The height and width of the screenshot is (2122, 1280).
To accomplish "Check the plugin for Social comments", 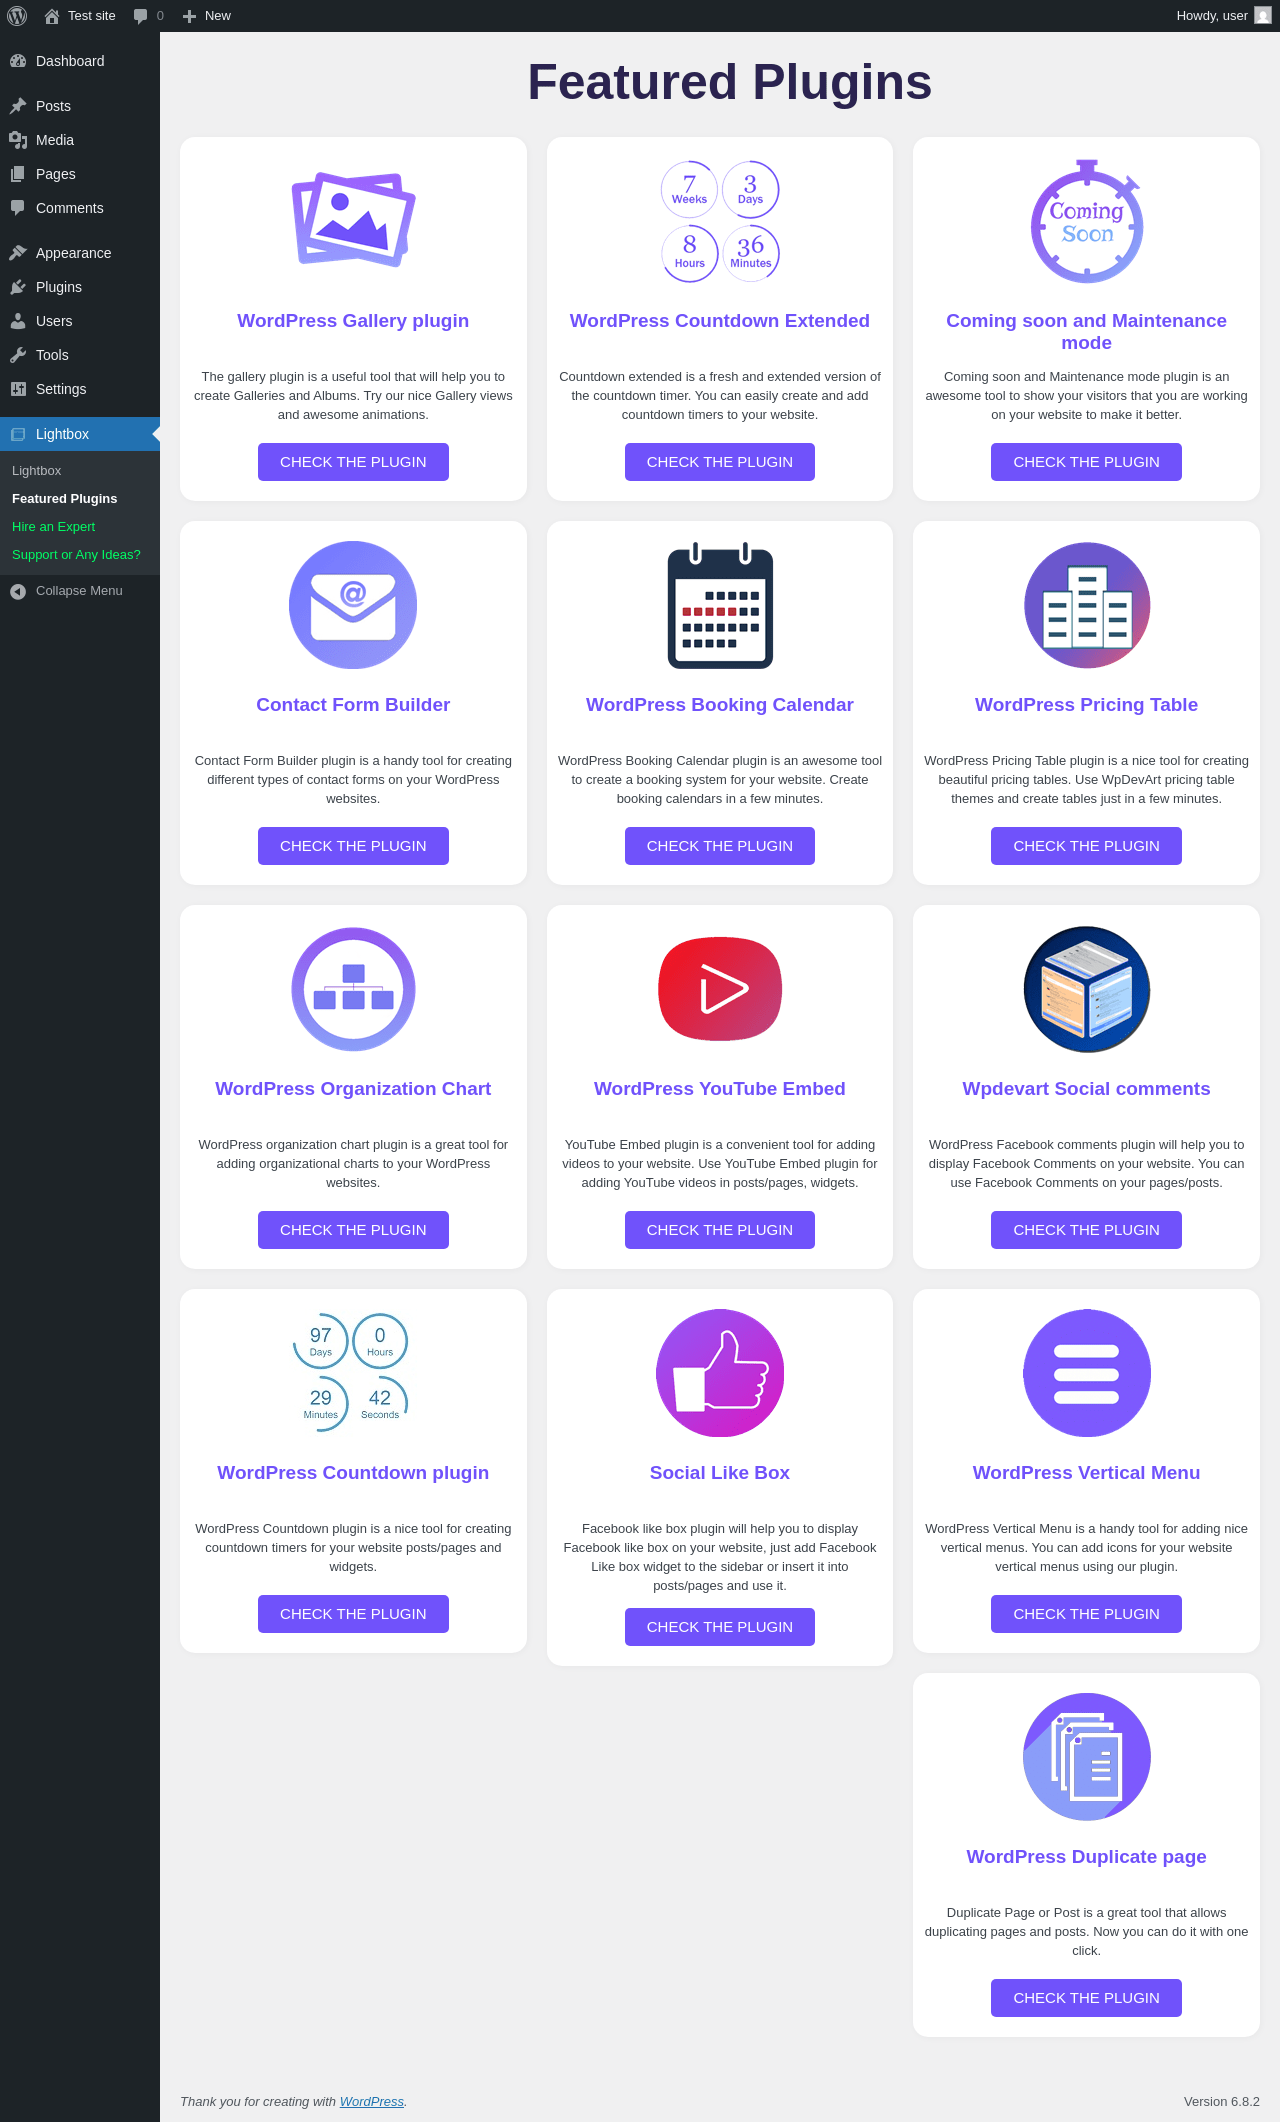I will (x=1087, y=1230).
